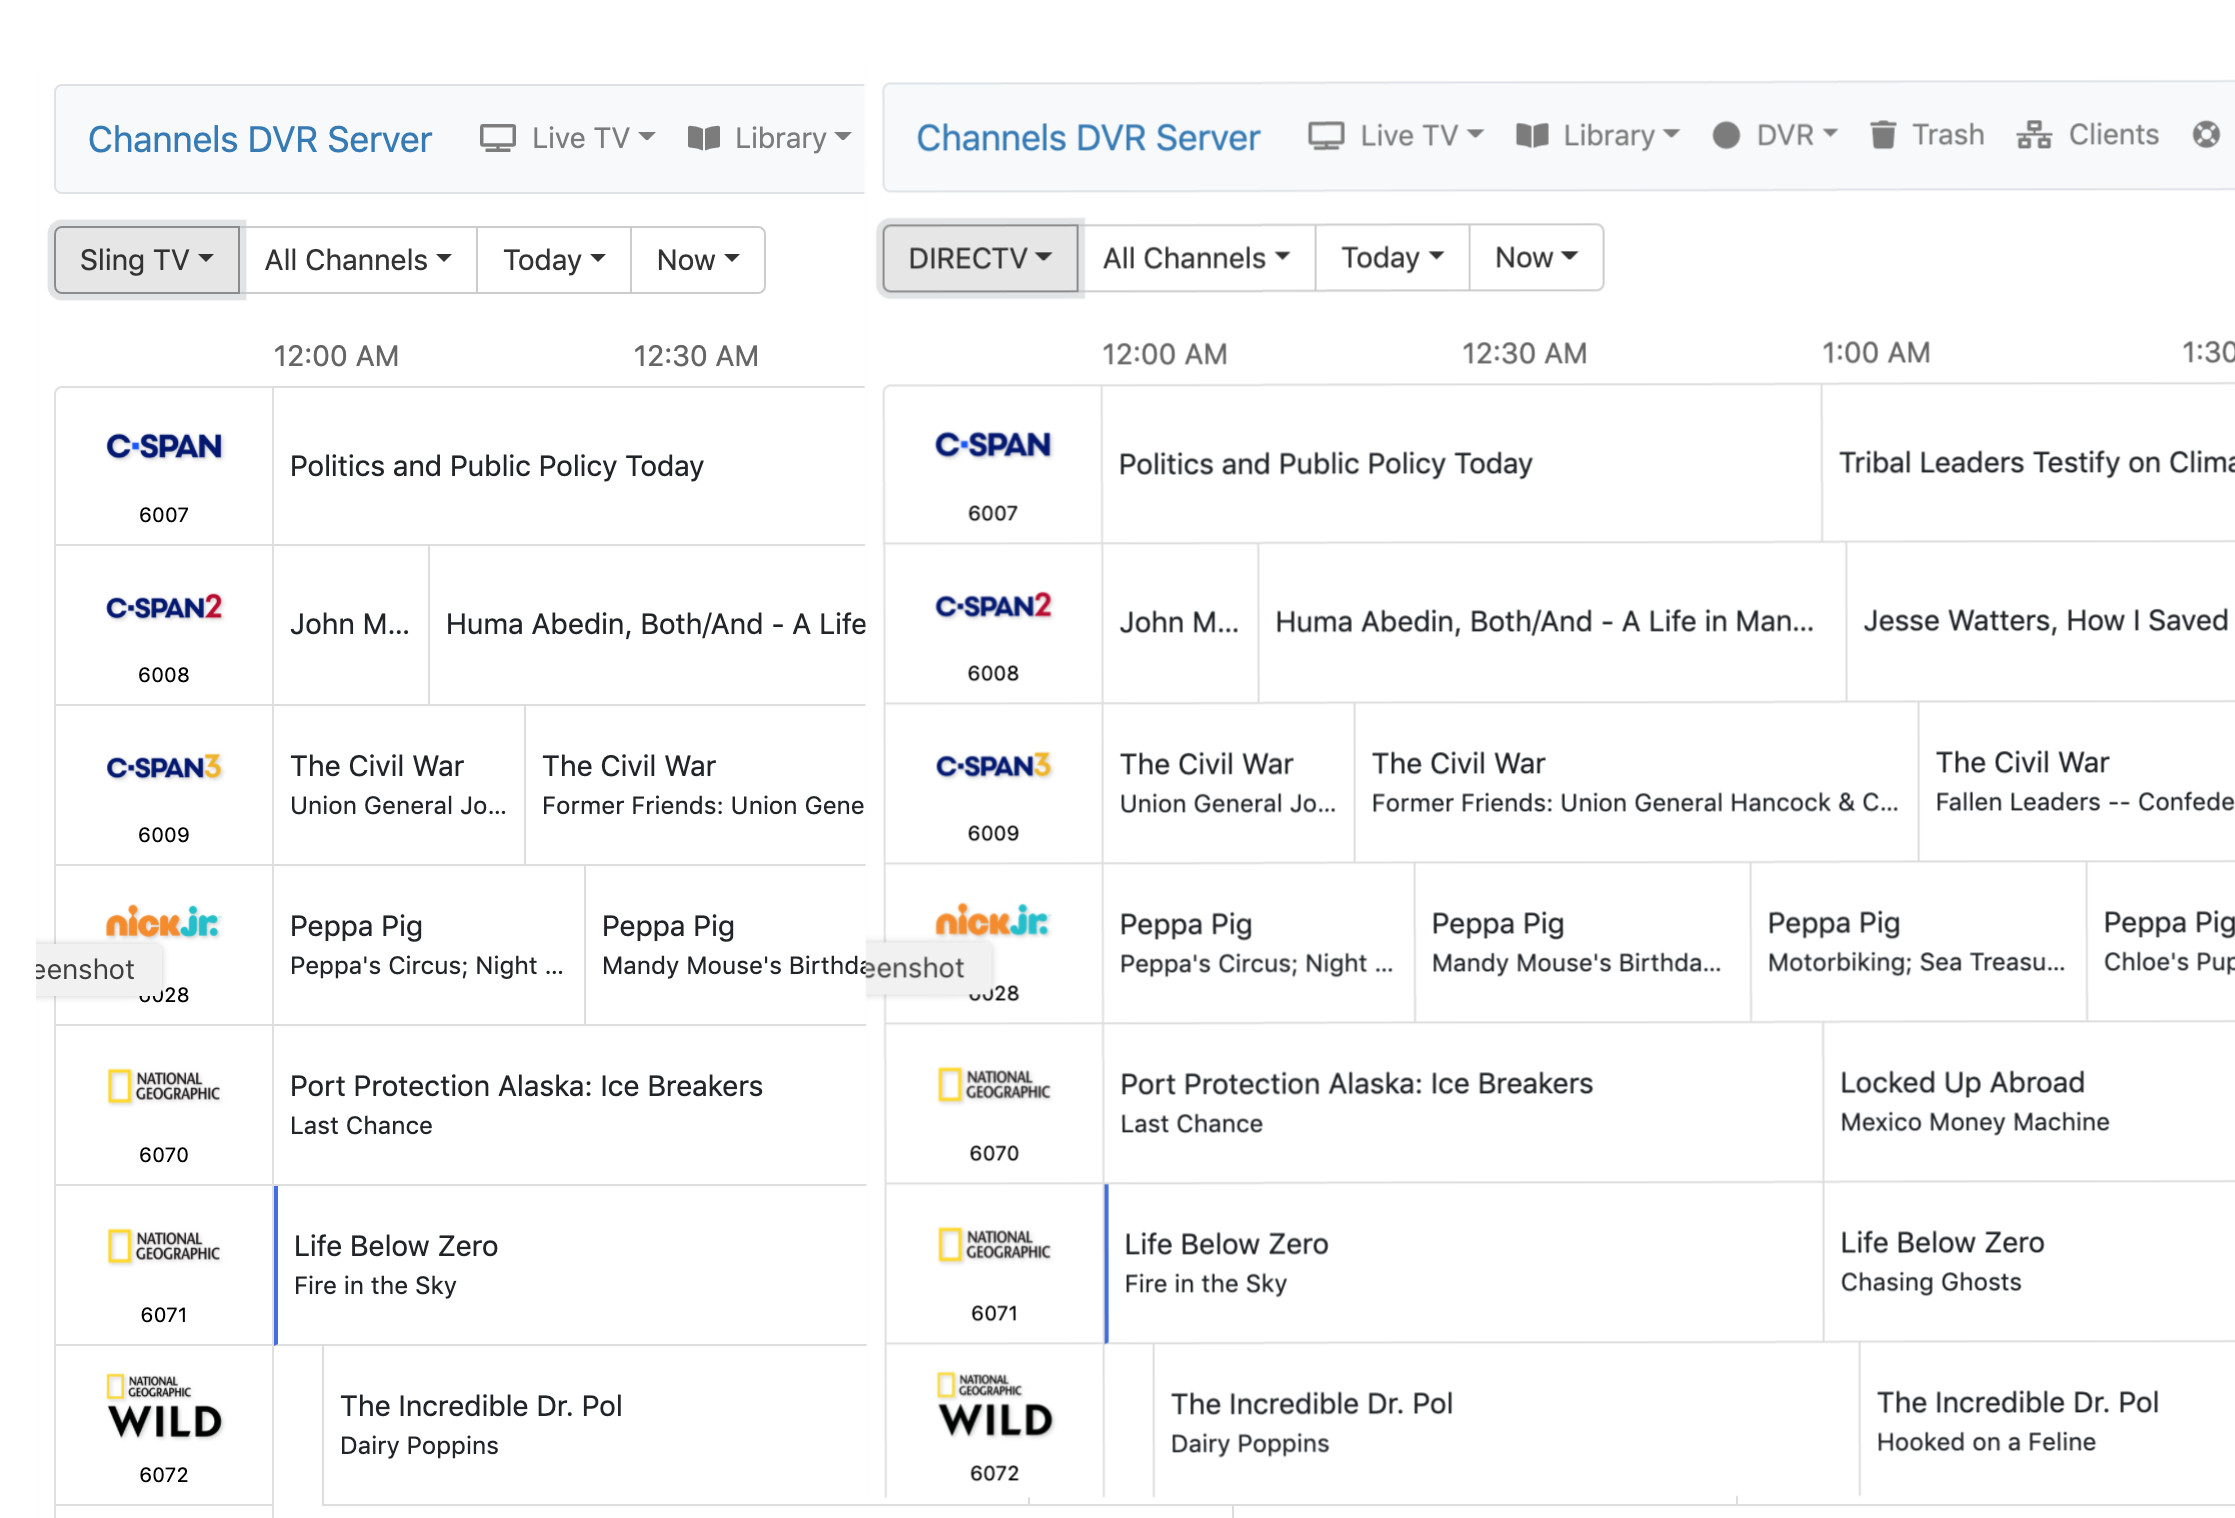Click the right Channels DVR Server link
This screenshot has width=2235, height=1518.
(1087, 137)
